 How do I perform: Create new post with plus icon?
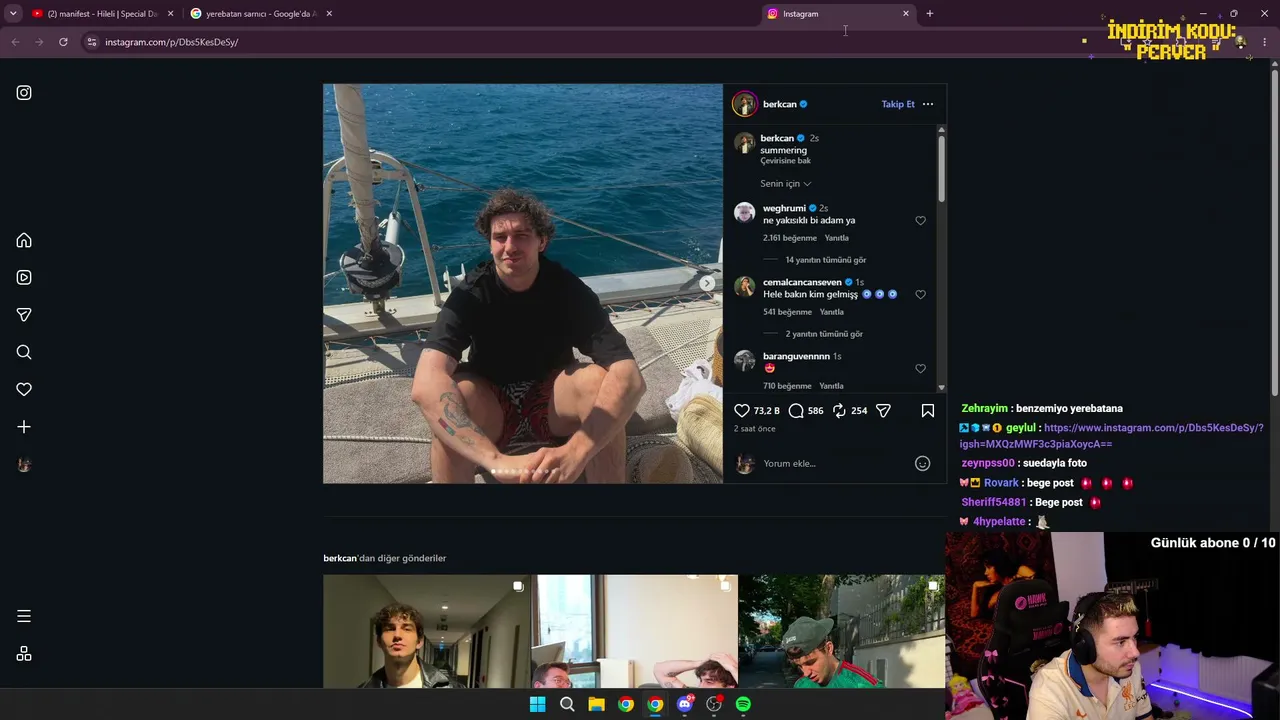[24, 427]
